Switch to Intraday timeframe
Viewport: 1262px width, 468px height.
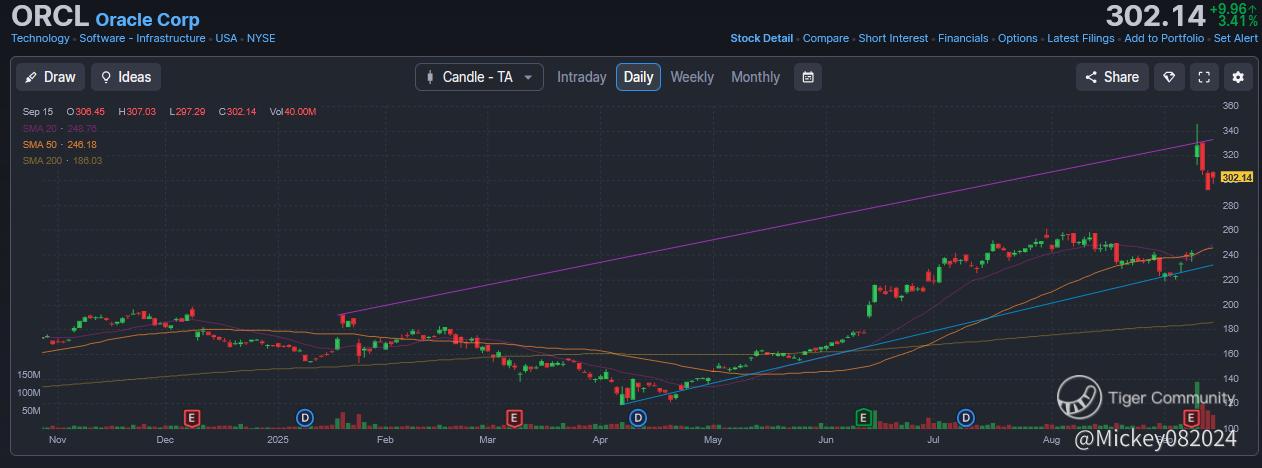pos(581,77)
